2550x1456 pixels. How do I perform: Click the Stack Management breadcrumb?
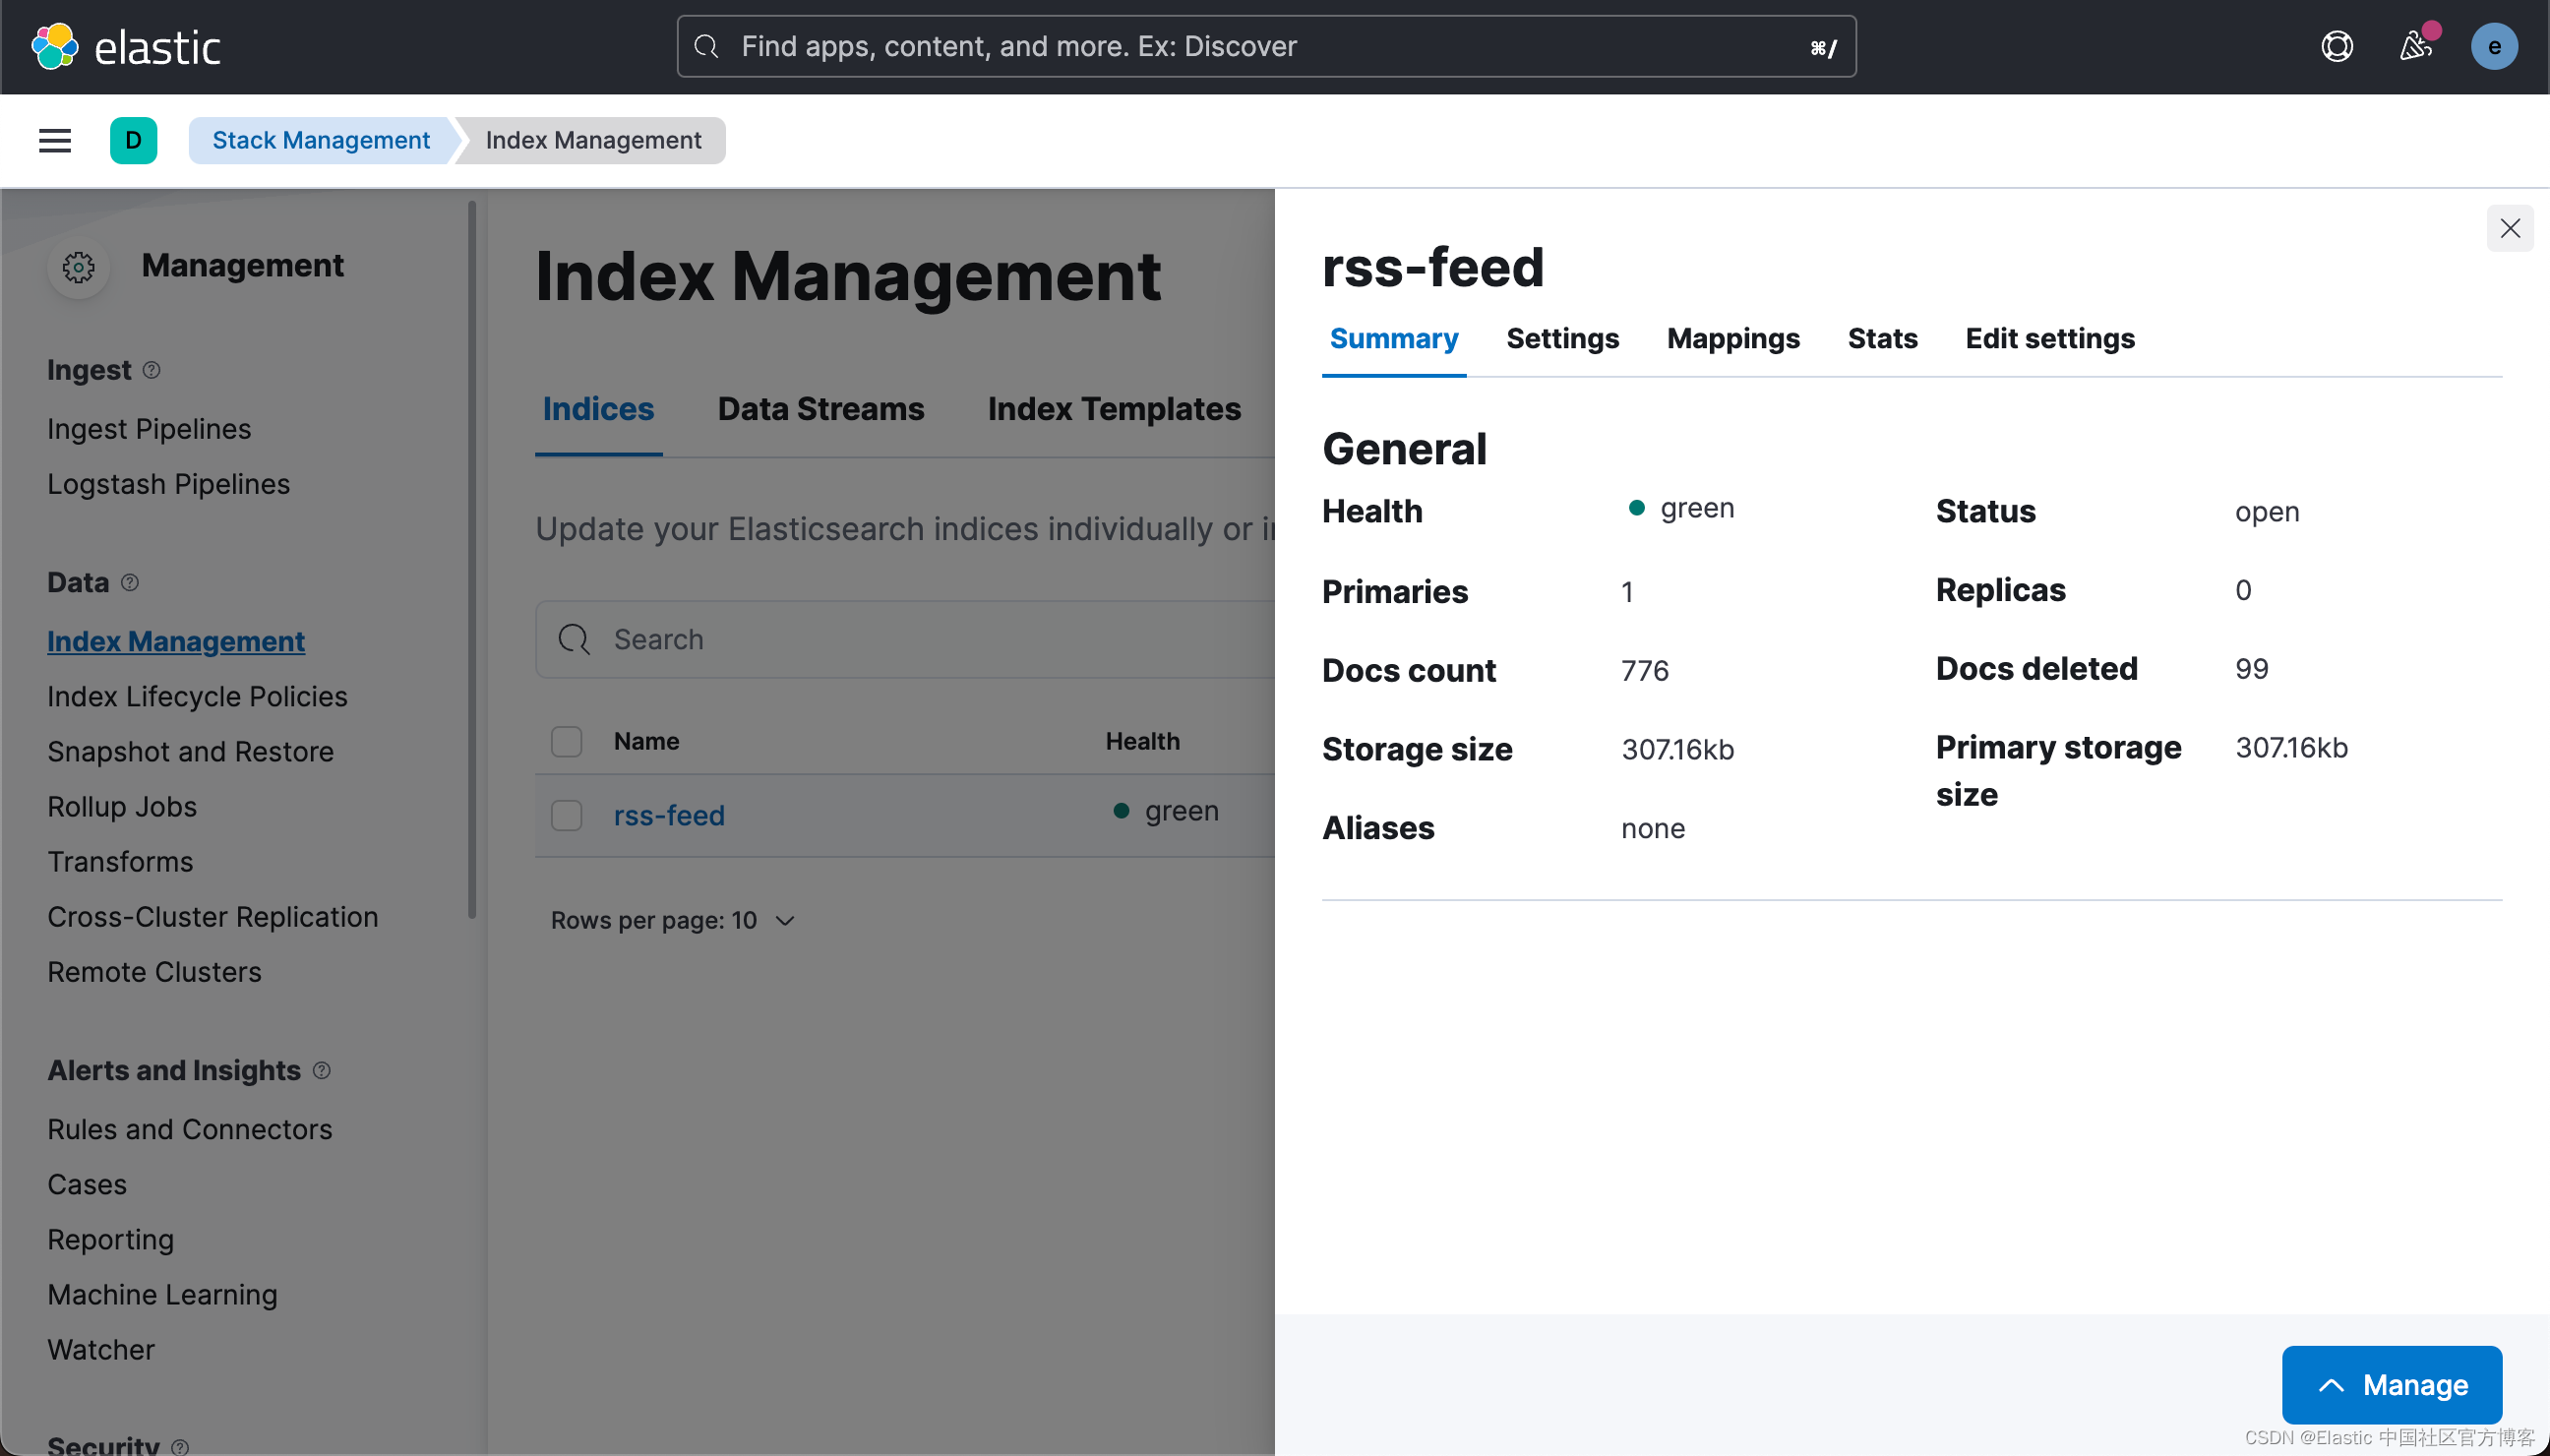coord(320,140)
